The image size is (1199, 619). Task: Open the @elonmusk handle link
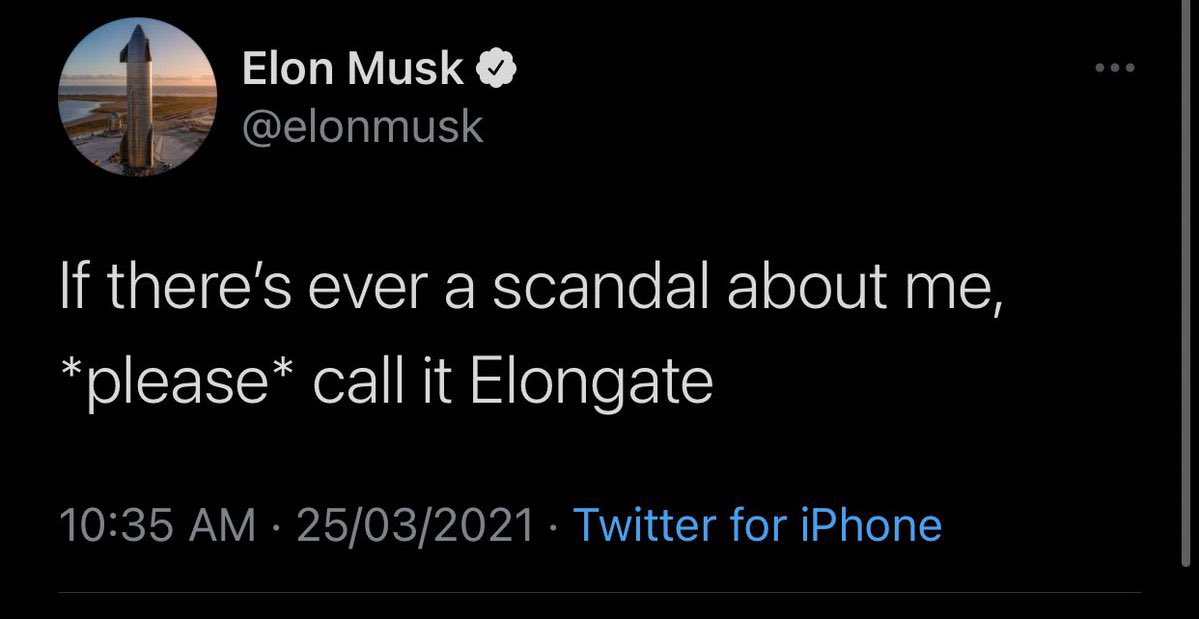tap(362, 126)
